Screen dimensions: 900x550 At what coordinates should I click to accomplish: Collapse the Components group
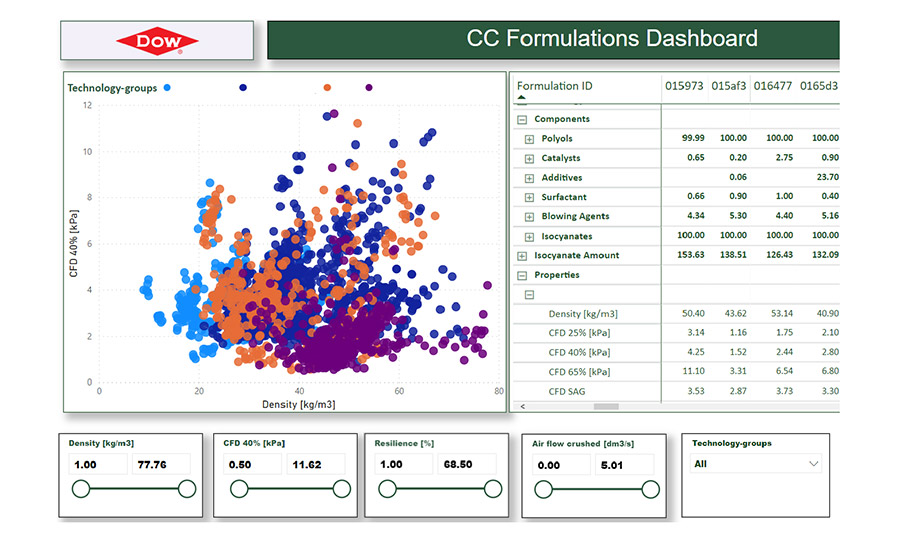tap(522, 119)
